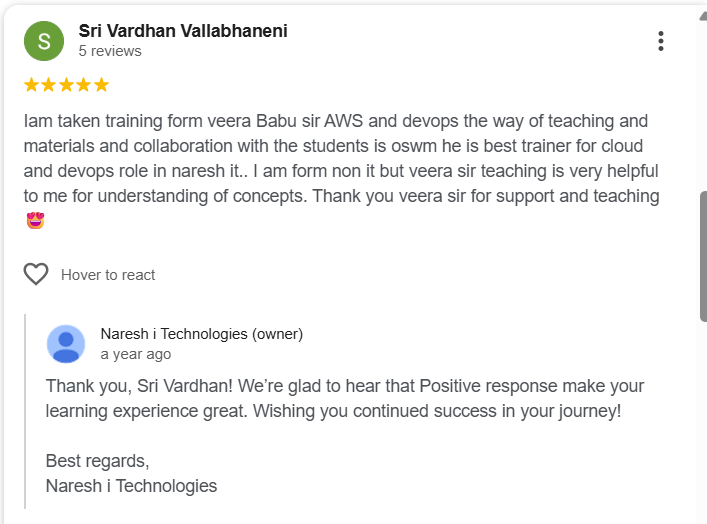Click the "Naresh i Technologies" reply signature

coord(131,486)
